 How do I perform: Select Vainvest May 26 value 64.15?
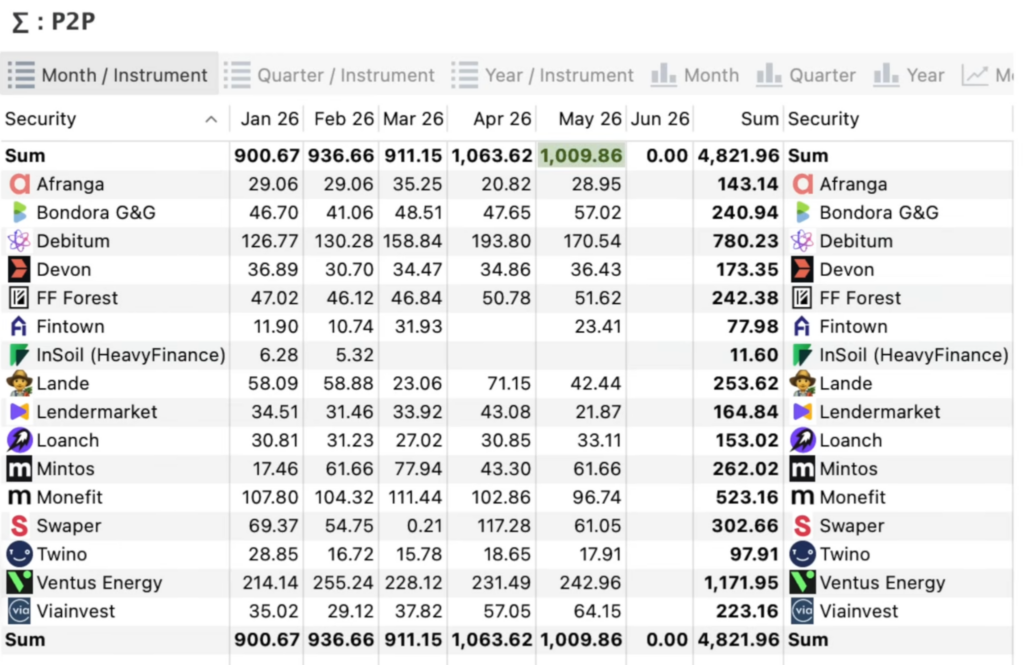click(x=596, y=611)
